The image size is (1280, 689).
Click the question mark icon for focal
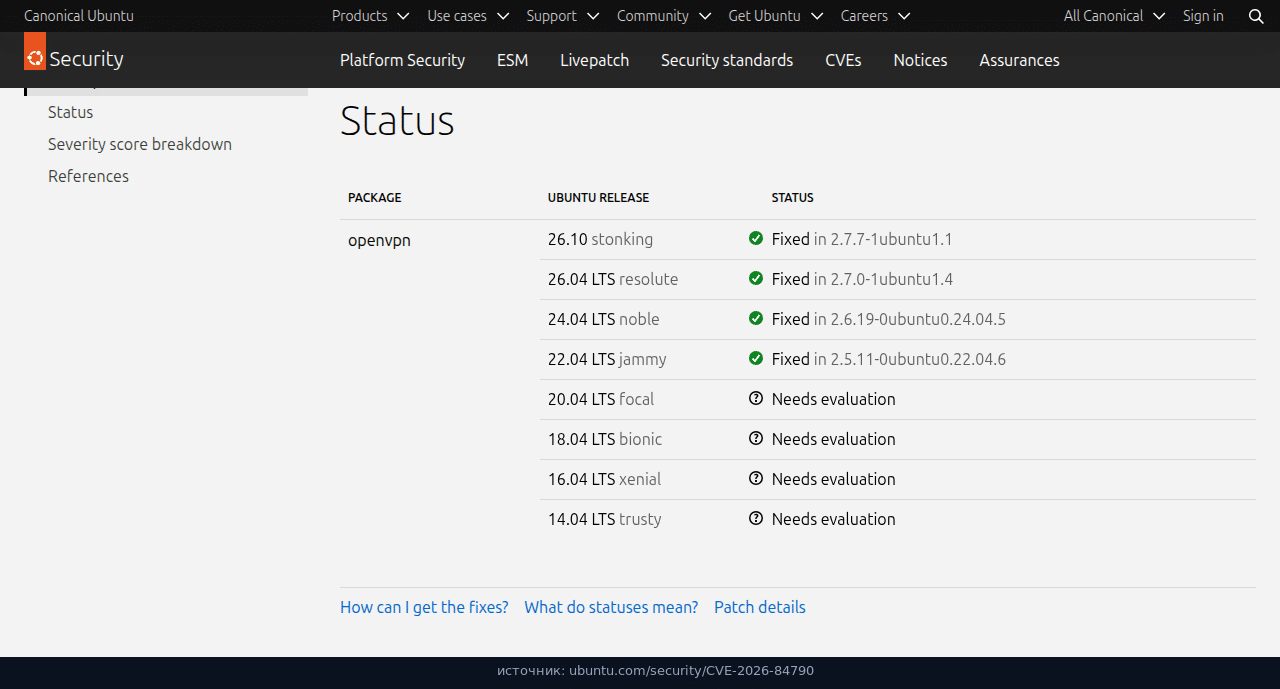coord(756,399)
